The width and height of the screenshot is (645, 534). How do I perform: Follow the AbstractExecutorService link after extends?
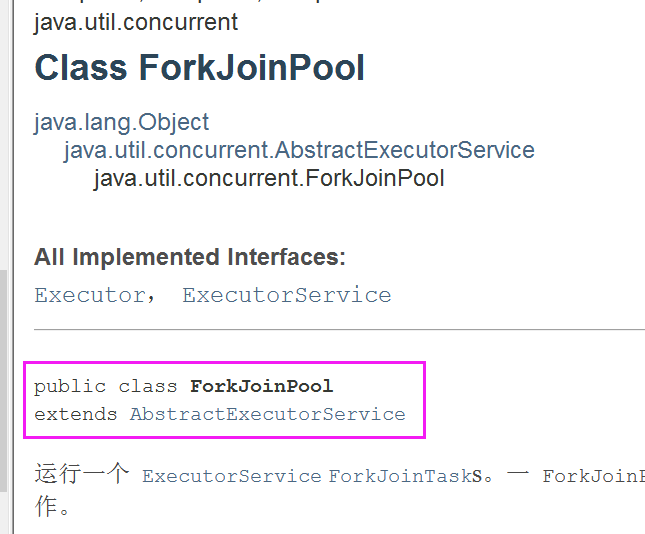[x=267, y=414]
